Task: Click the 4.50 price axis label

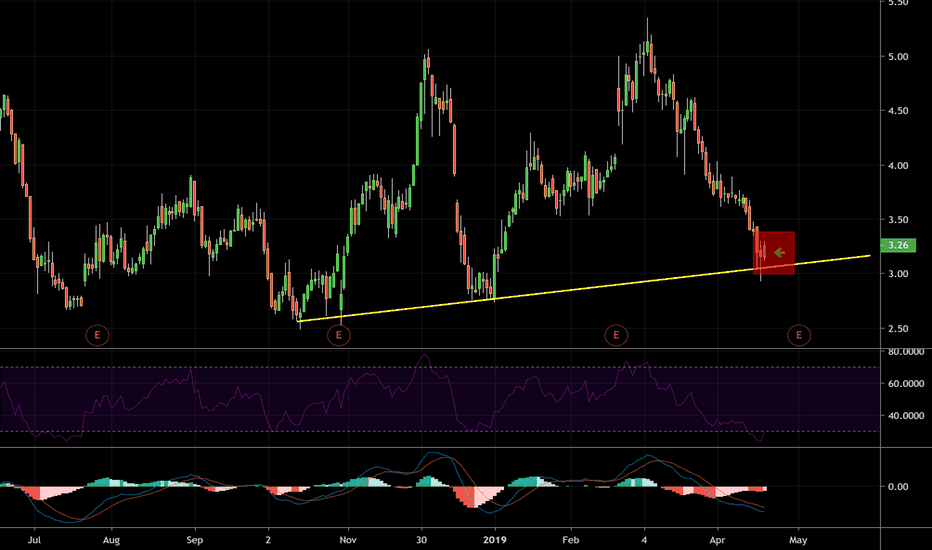Action: (898, 111)
